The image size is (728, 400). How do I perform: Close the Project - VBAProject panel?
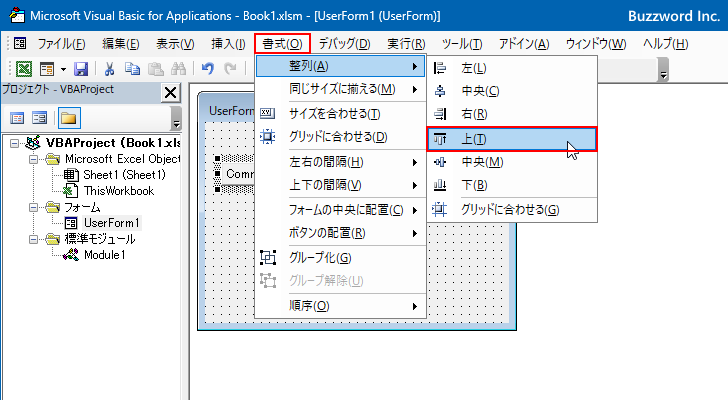[x=170, y=93]
